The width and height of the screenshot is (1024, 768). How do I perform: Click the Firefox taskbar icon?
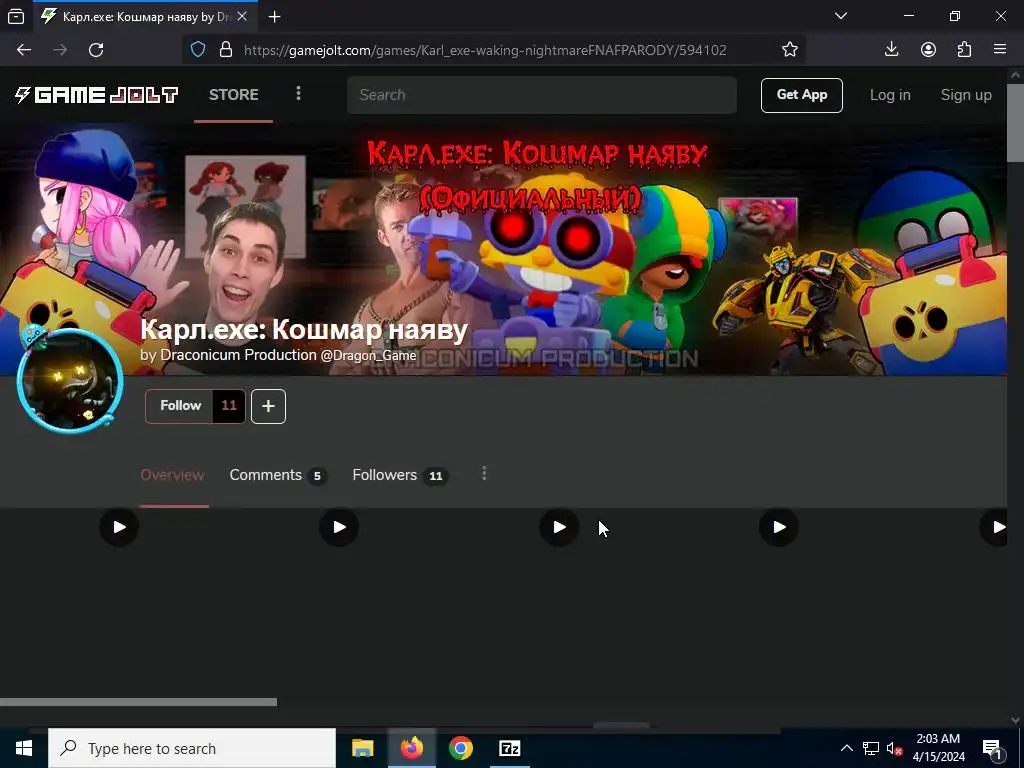[x=411, y=748]
